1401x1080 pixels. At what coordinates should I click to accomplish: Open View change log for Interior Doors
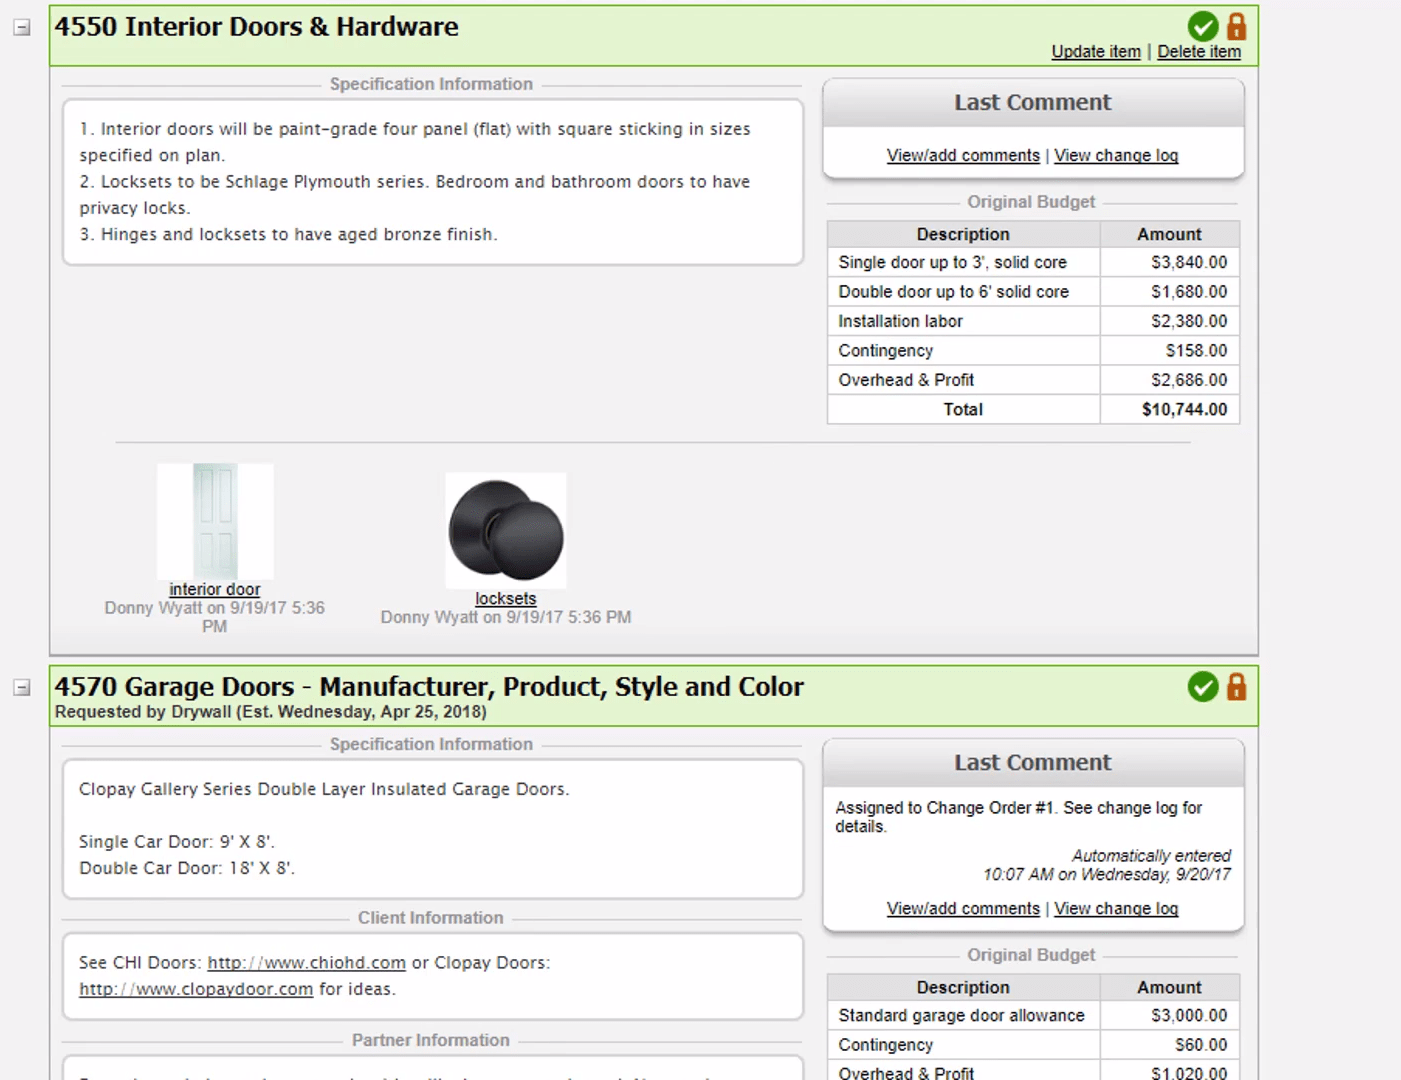pos(1116,155)
